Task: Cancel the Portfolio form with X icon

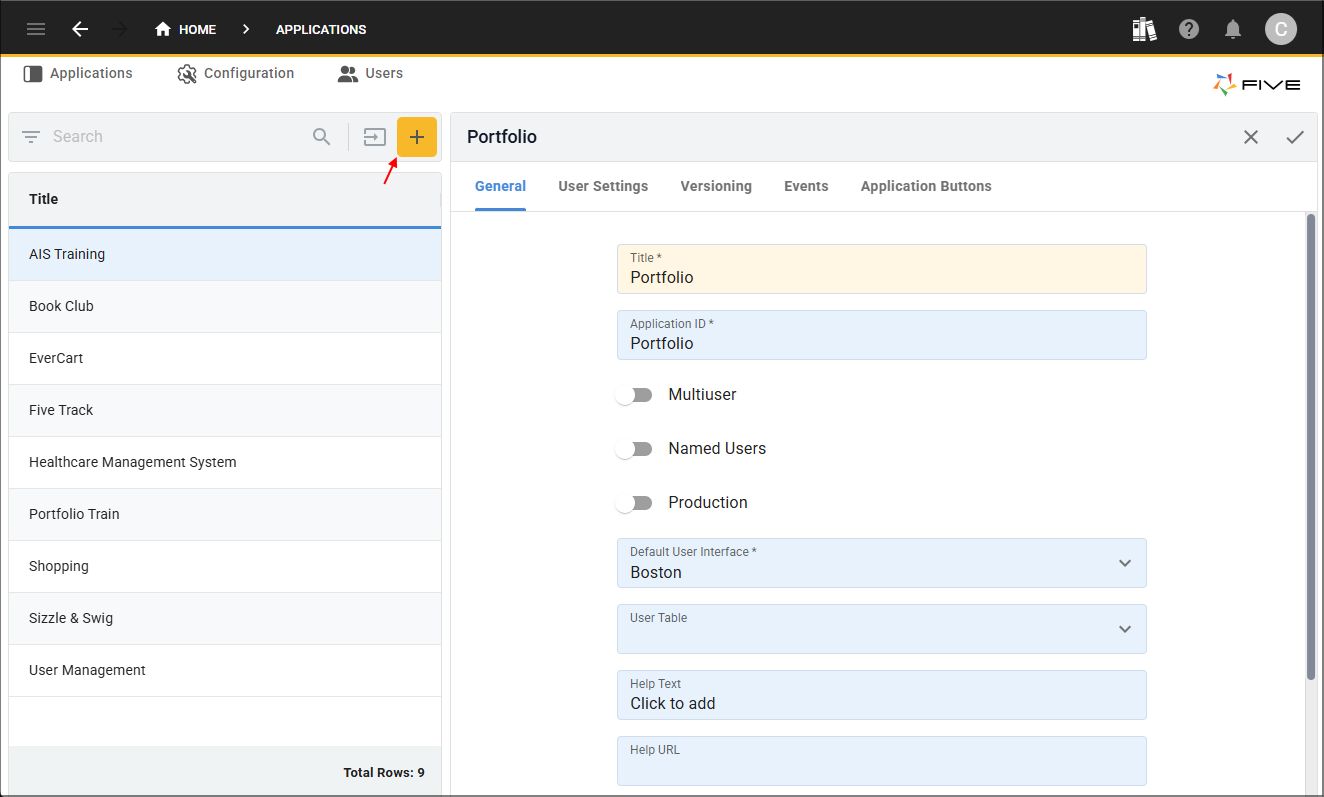Action: point(1251,137)
